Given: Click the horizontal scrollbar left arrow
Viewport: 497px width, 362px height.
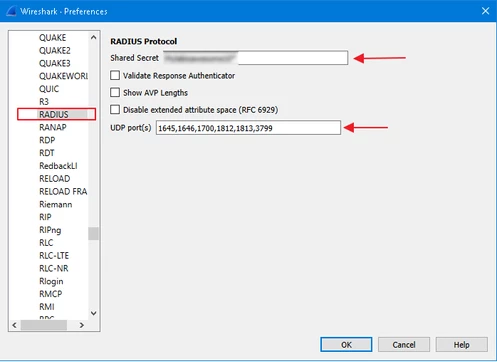Looking at the screenshot, I should [x=14, y=325].
